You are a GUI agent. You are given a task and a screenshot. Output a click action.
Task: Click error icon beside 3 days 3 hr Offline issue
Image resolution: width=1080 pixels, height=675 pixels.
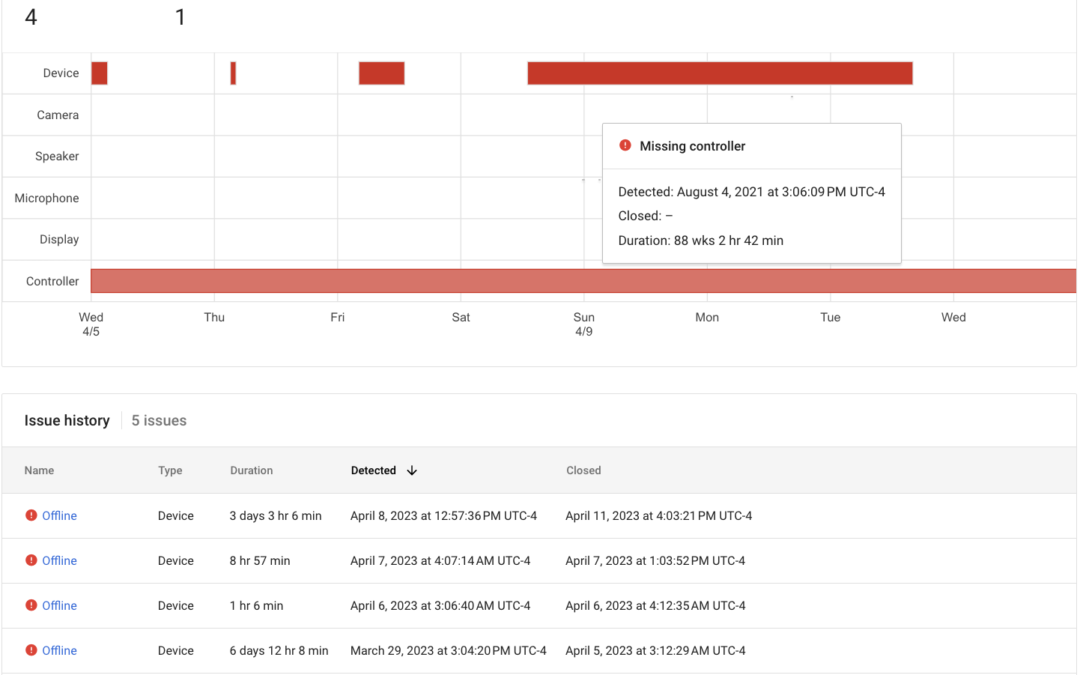(x=31, y=515)
